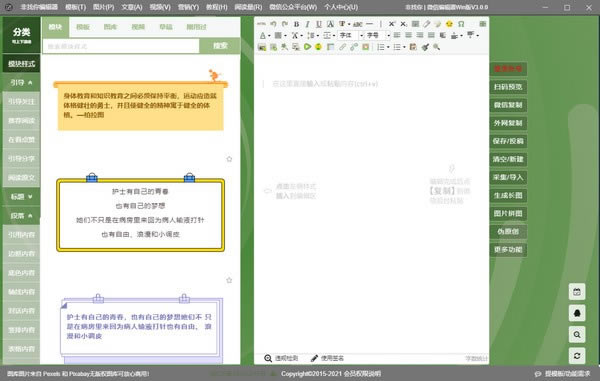600x381 pixels.
Task: Click the search icon on right side
Action: click(x=577, y=335)
